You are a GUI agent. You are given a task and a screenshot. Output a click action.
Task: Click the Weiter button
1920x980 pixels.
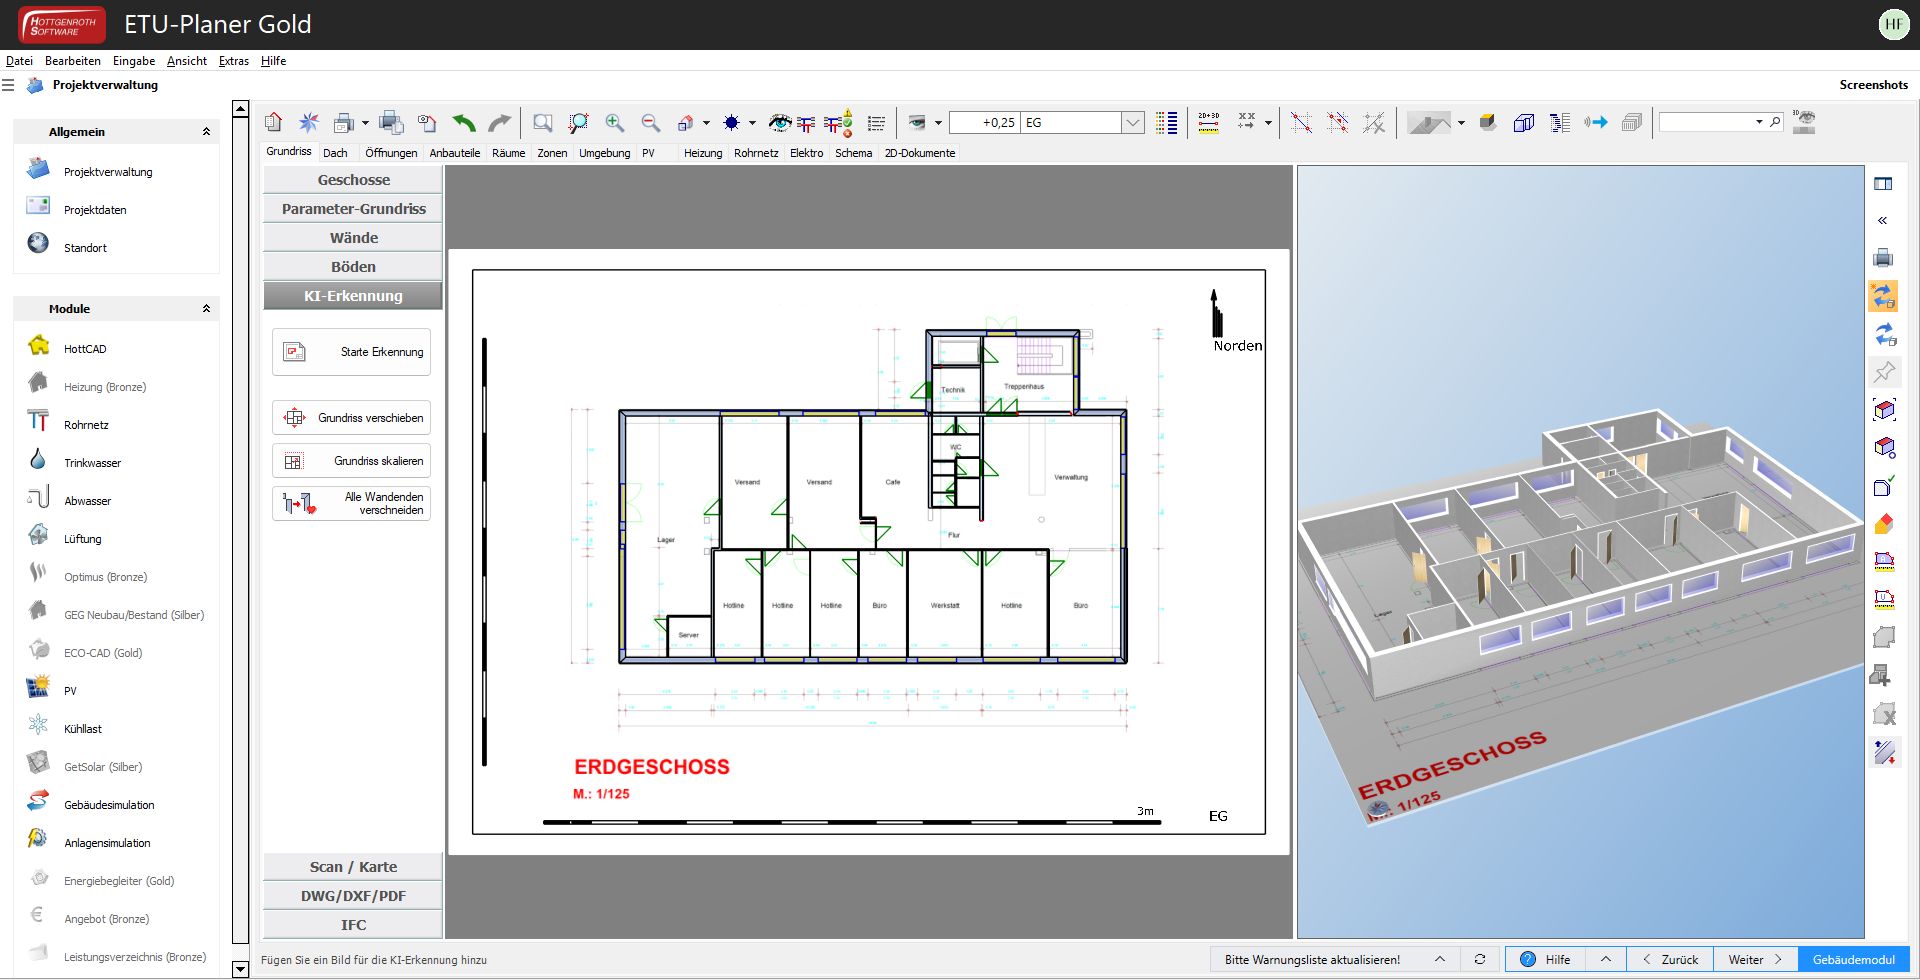1755,959
